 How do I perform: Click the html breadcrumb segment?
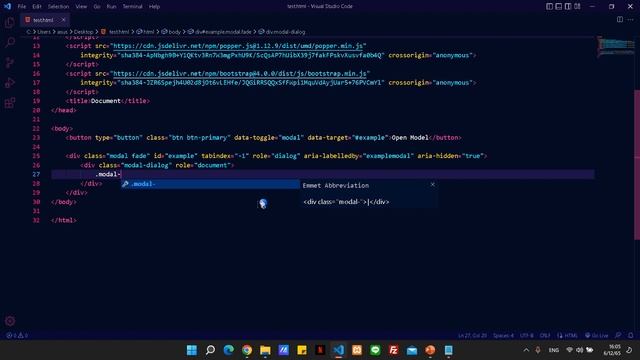pyautogui.click(x=145, y=32)
